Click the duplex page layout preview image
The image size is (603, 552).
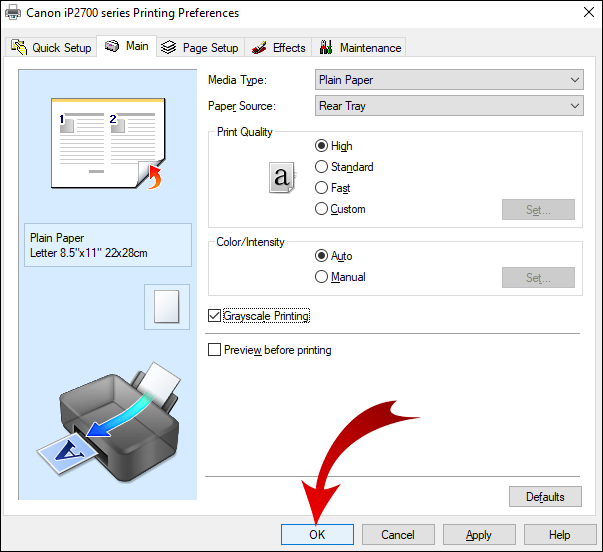(108, 143)
